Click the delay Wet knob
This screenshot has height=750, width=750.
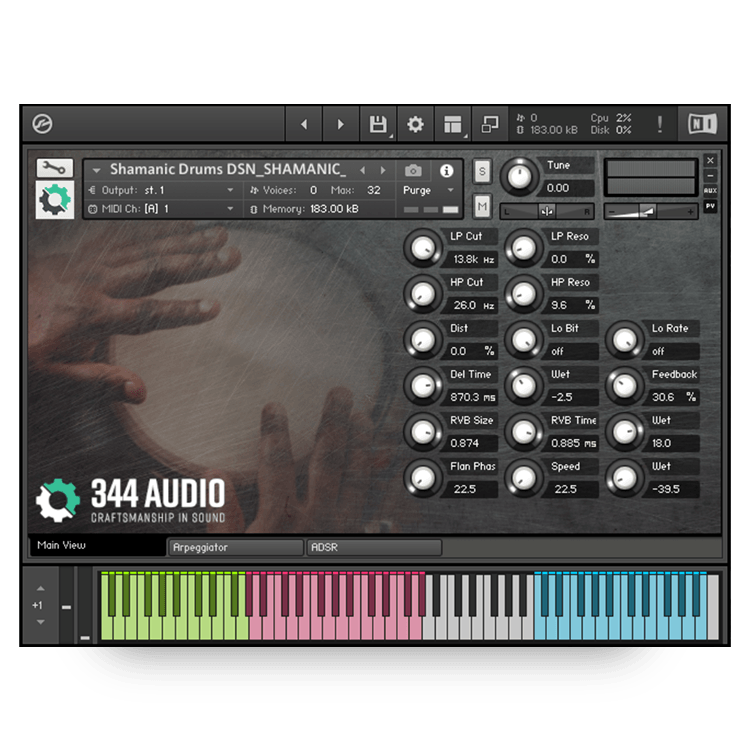524,386
